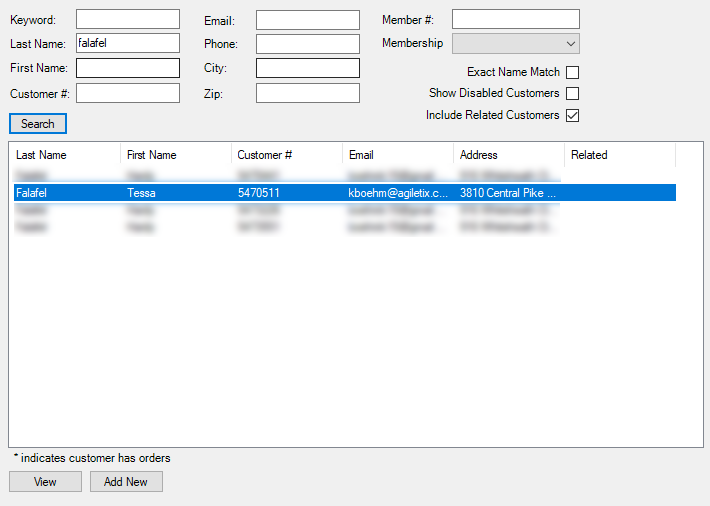Focus the Zip input field
Image resolution: width=710 pixels, height=506 pixels.
[307, 93]
